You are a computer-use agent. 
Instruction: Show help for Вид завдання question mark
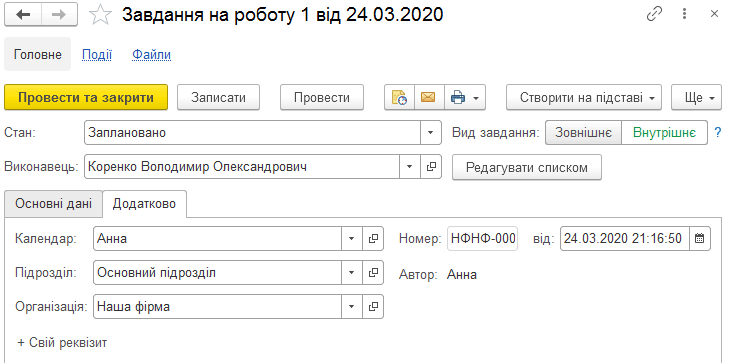coord(717,133)
